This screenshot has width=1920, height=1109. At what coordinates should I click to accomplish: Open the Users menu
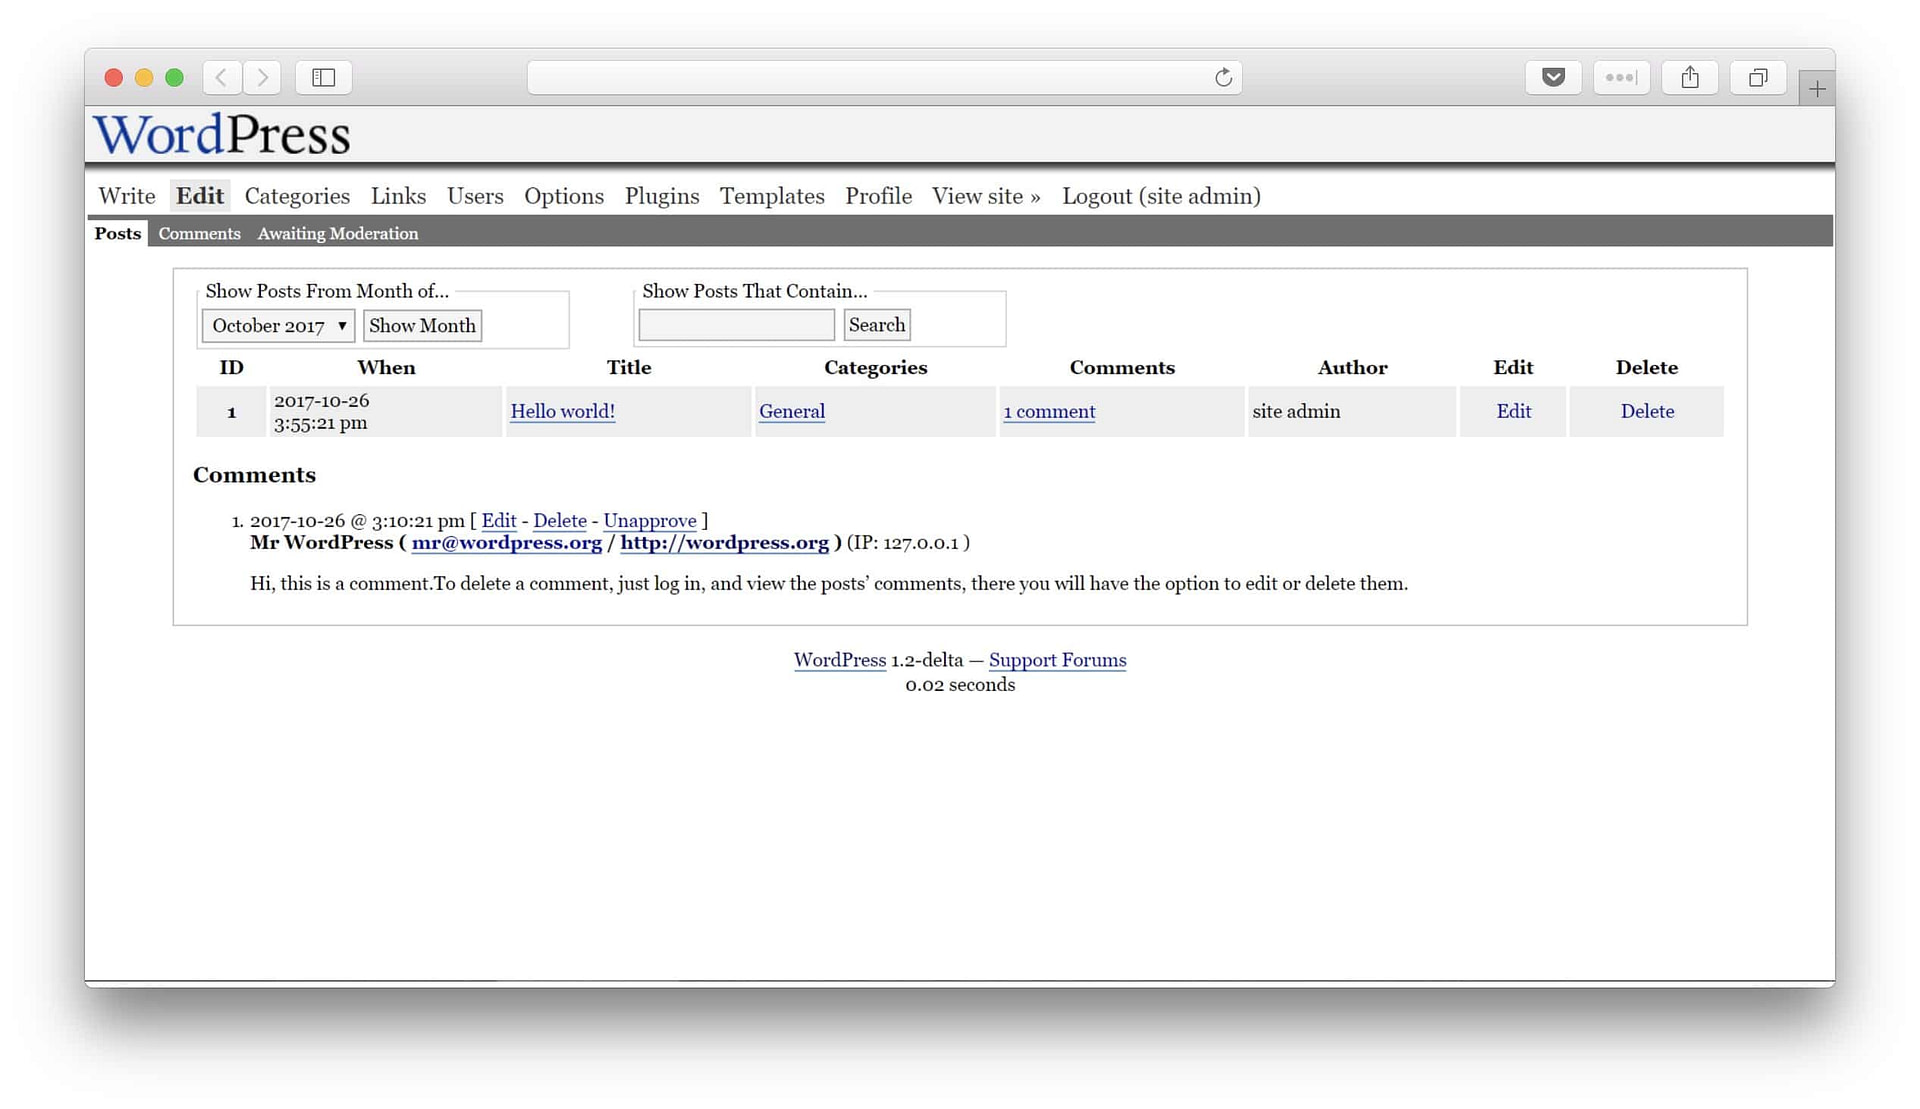tap(475, 196)
